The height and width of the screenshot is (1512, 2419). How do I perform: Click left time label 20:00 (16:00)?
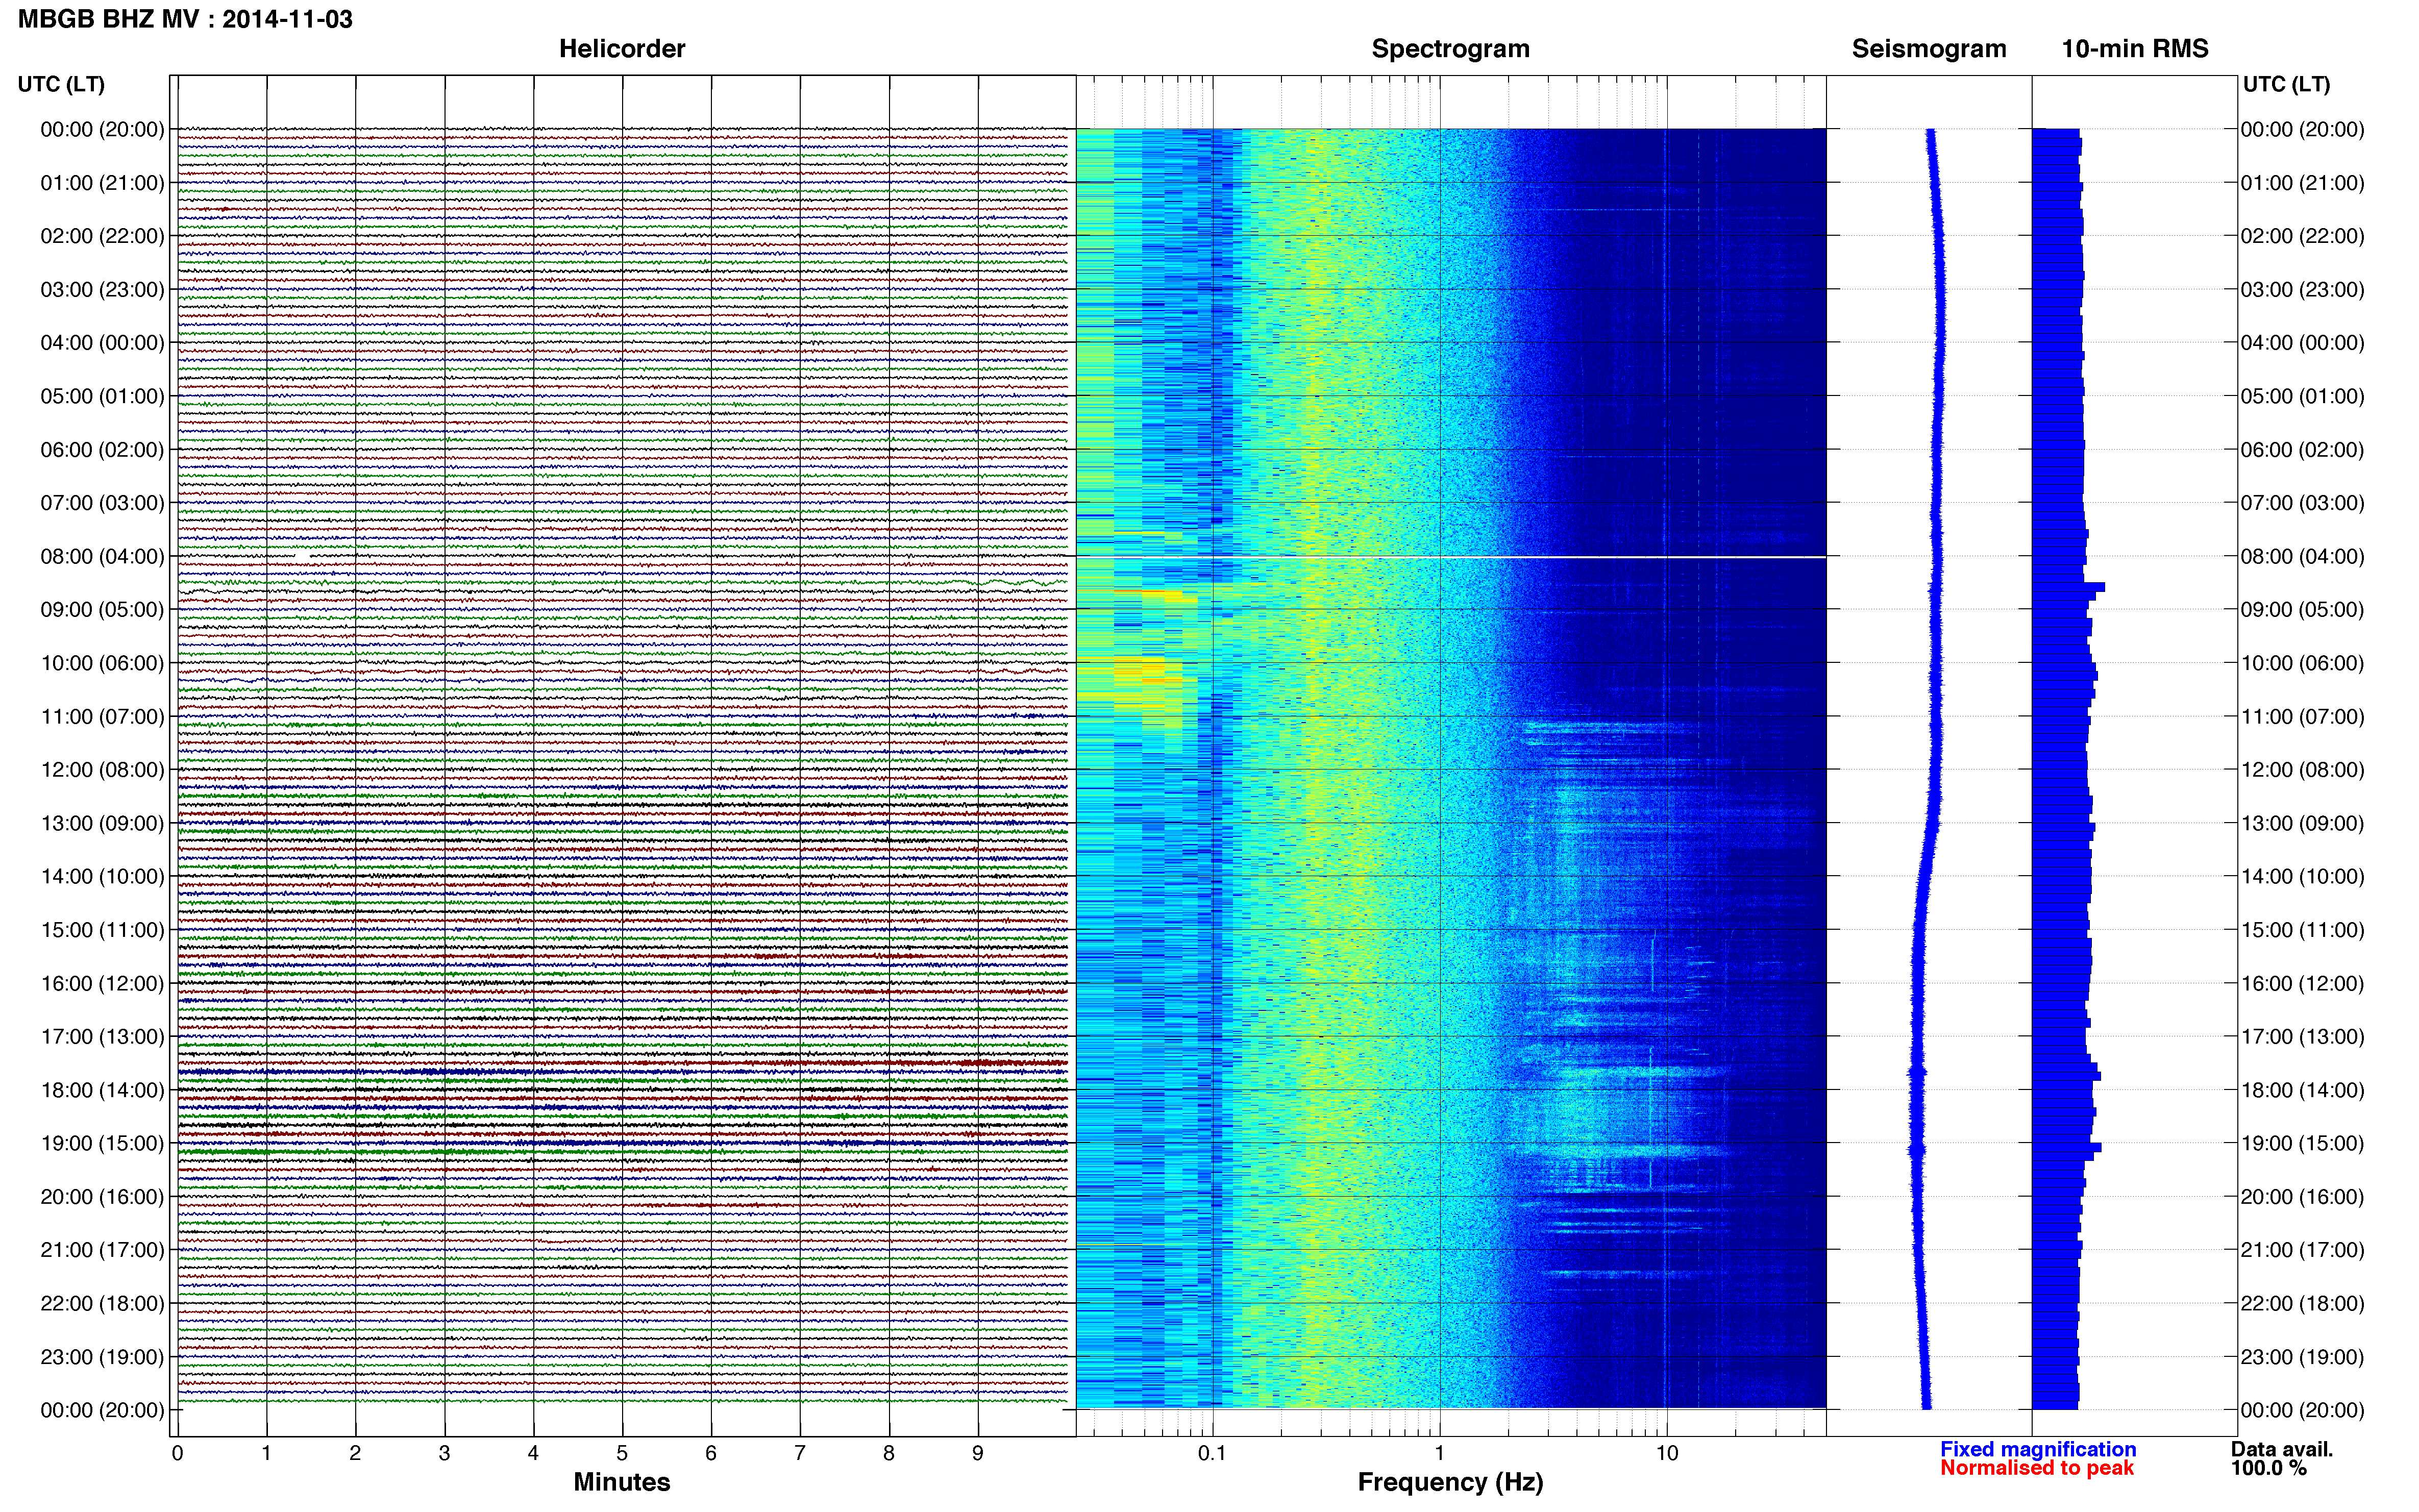[x=102, y=1197]
